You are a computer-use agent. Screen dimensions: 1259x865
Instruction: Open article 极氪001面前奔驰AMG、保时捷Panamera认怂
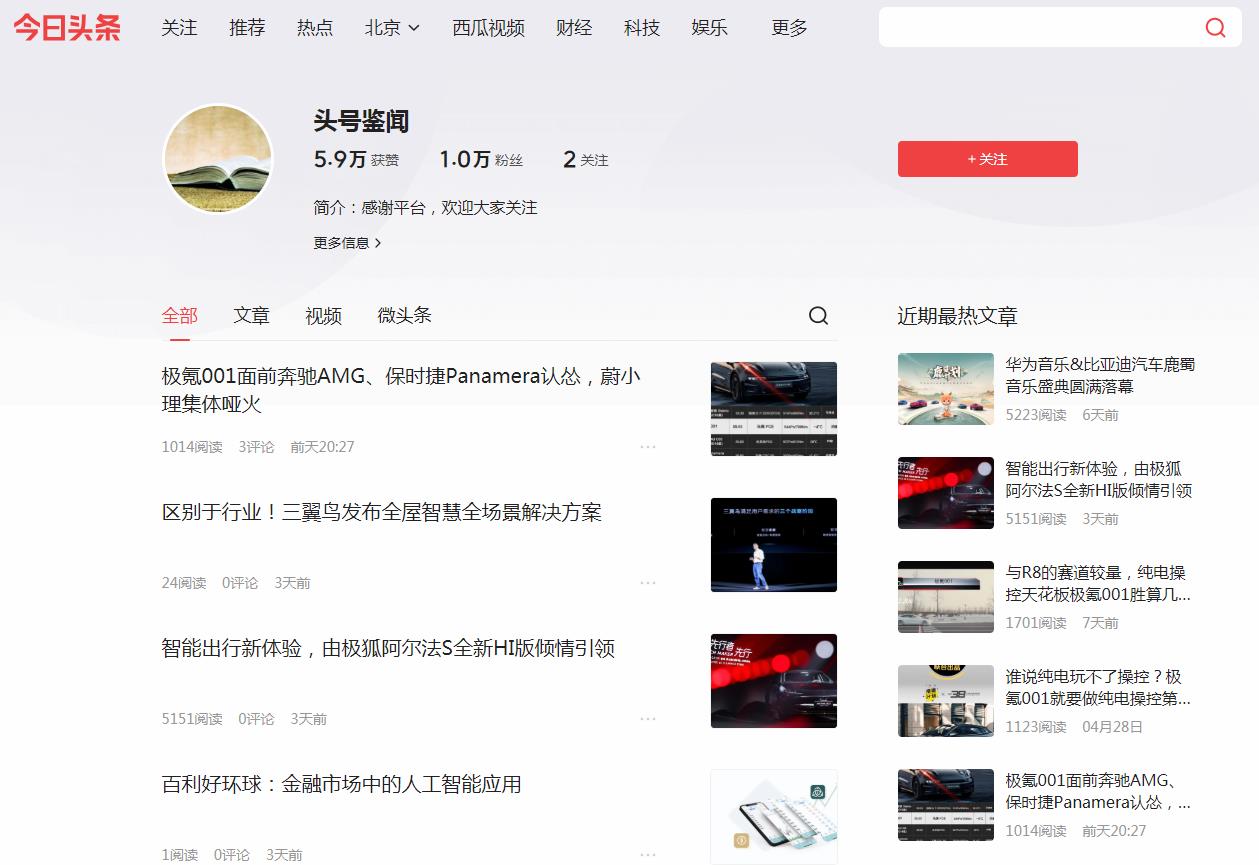tap(401, 390)
